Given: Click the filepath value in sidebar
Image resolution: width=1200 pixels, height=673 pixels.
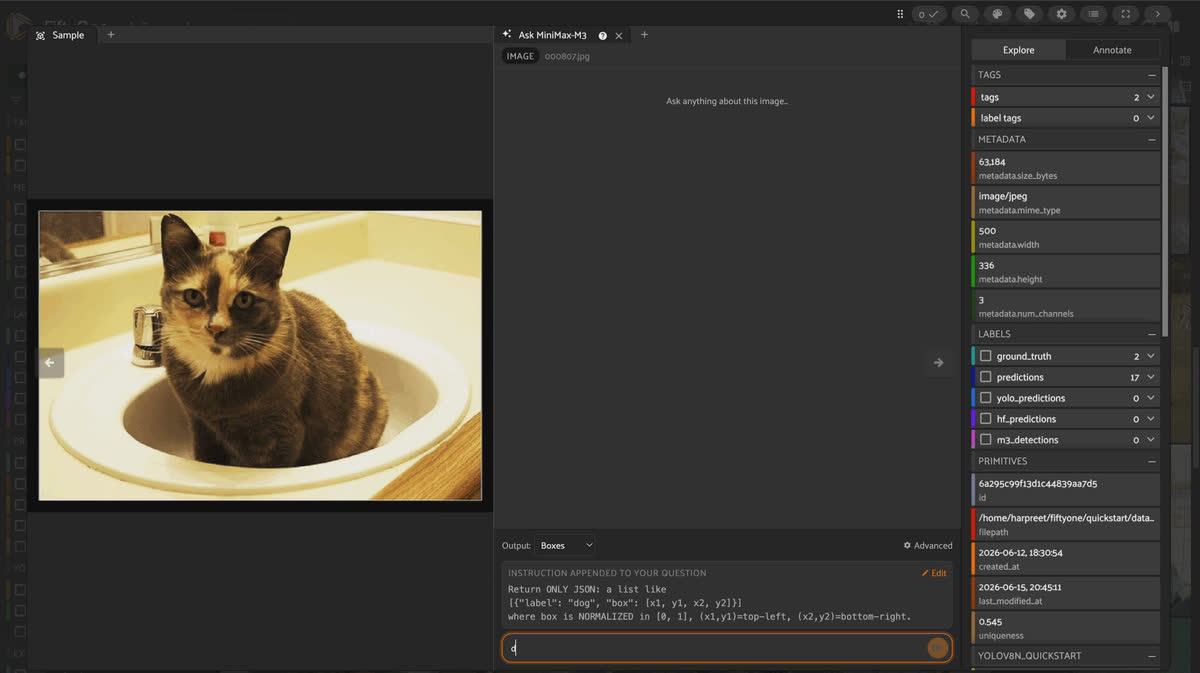Looking at the screenshot, I should coord(1066,518).
